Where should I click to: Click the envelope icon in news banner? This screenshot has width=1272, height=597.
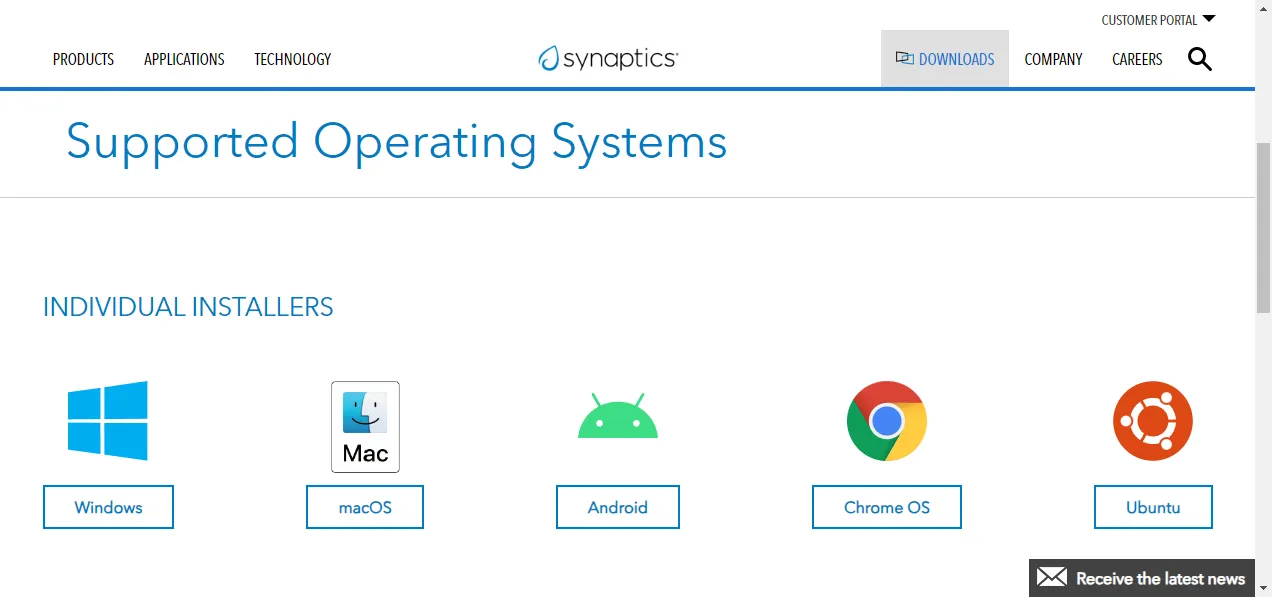pyautogui.click(x=1052, y=577)
